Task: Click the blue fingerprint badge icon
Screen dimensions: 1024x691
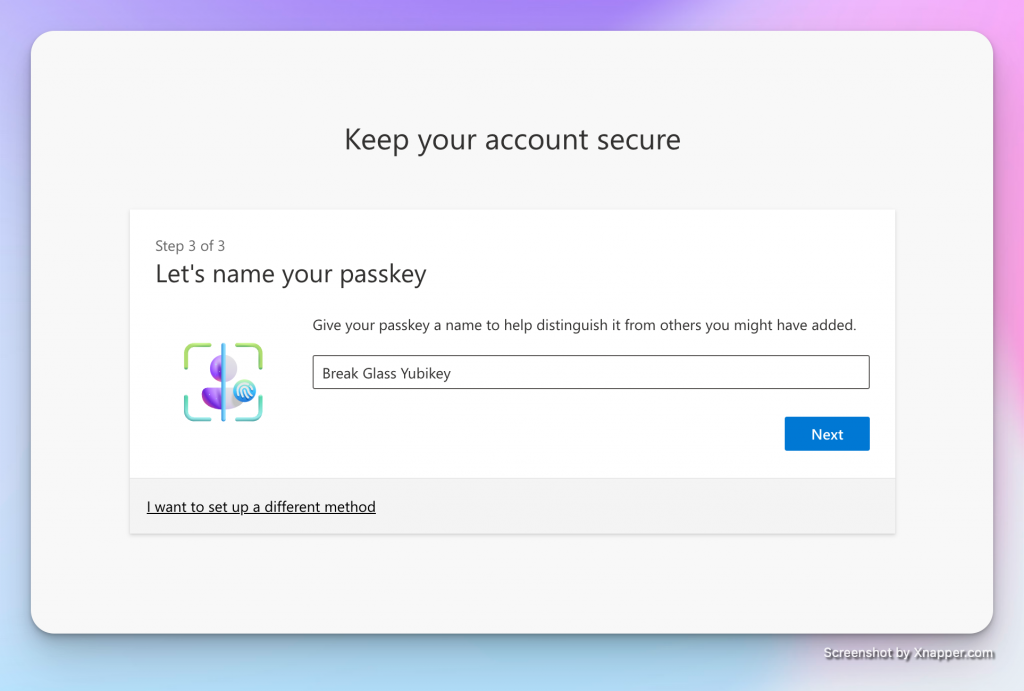Action: pos(244,390)
